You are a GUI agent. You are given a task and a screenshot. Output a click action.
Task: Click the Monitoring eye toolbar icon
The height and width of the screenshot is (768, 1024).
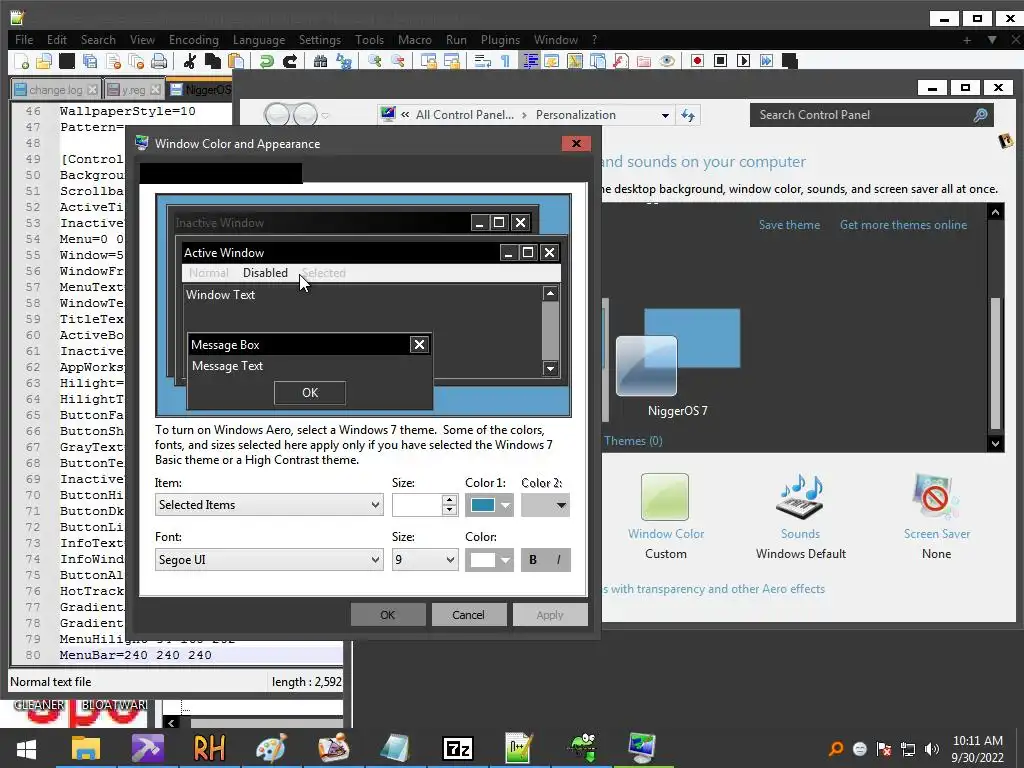667,61
